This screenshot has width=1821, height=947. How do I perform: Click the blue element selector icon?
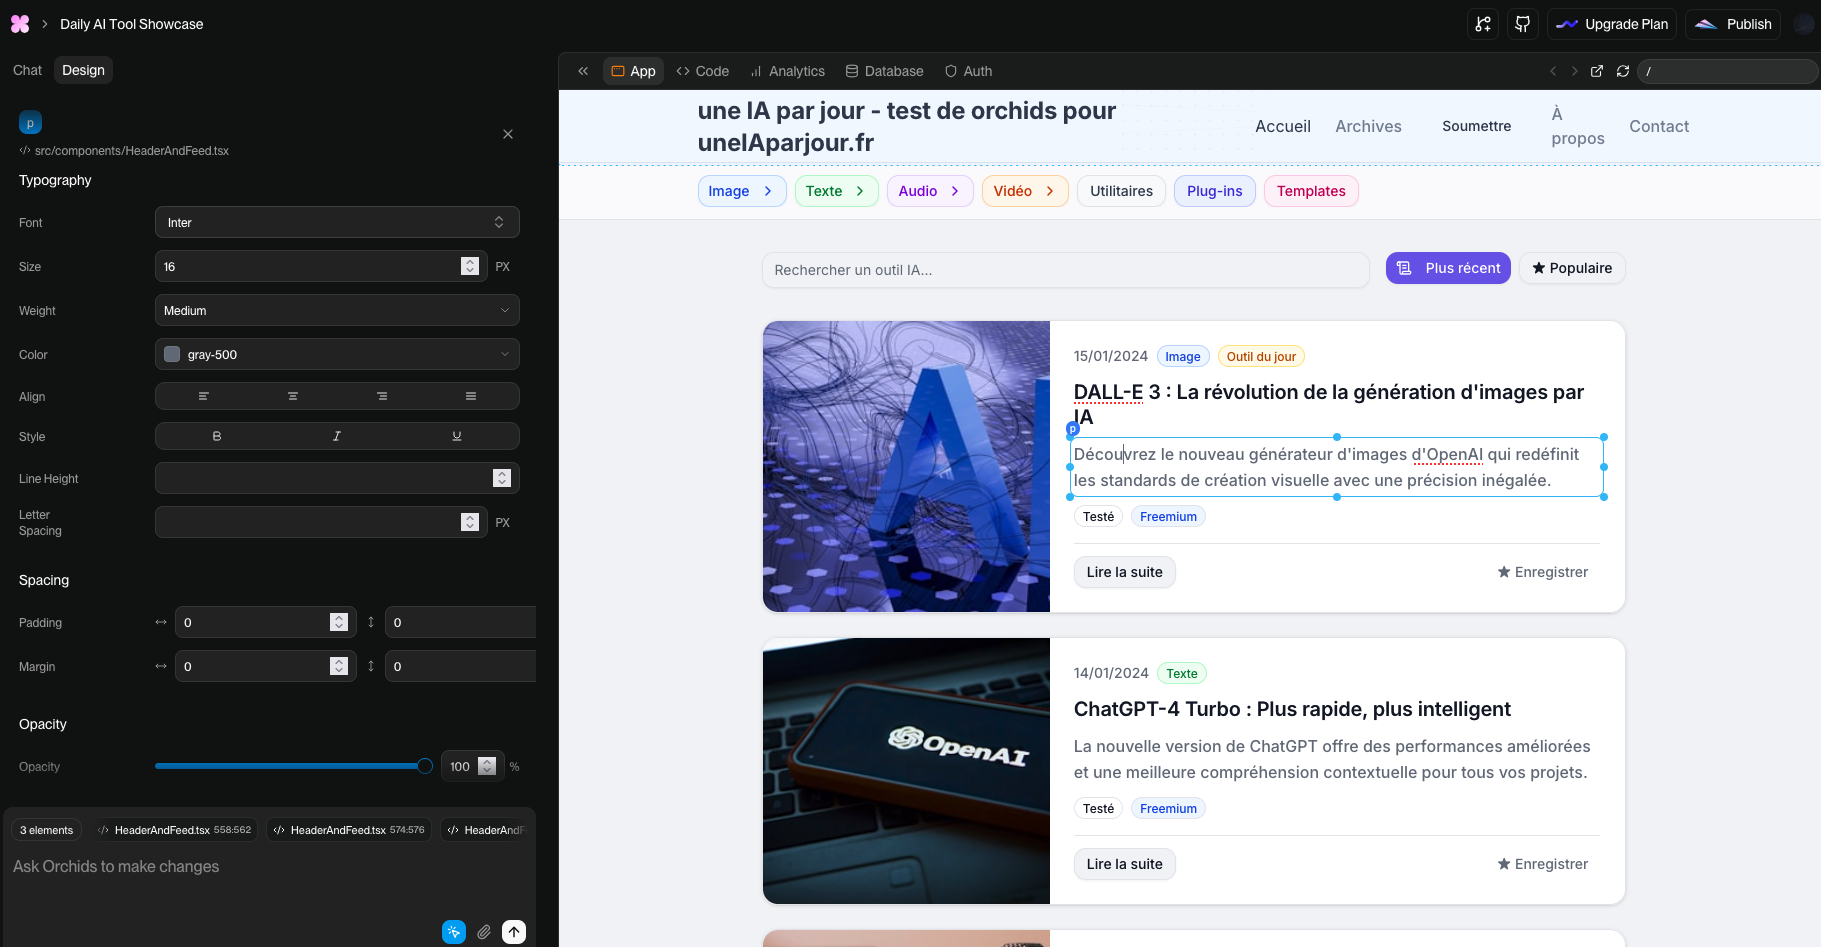454,932
